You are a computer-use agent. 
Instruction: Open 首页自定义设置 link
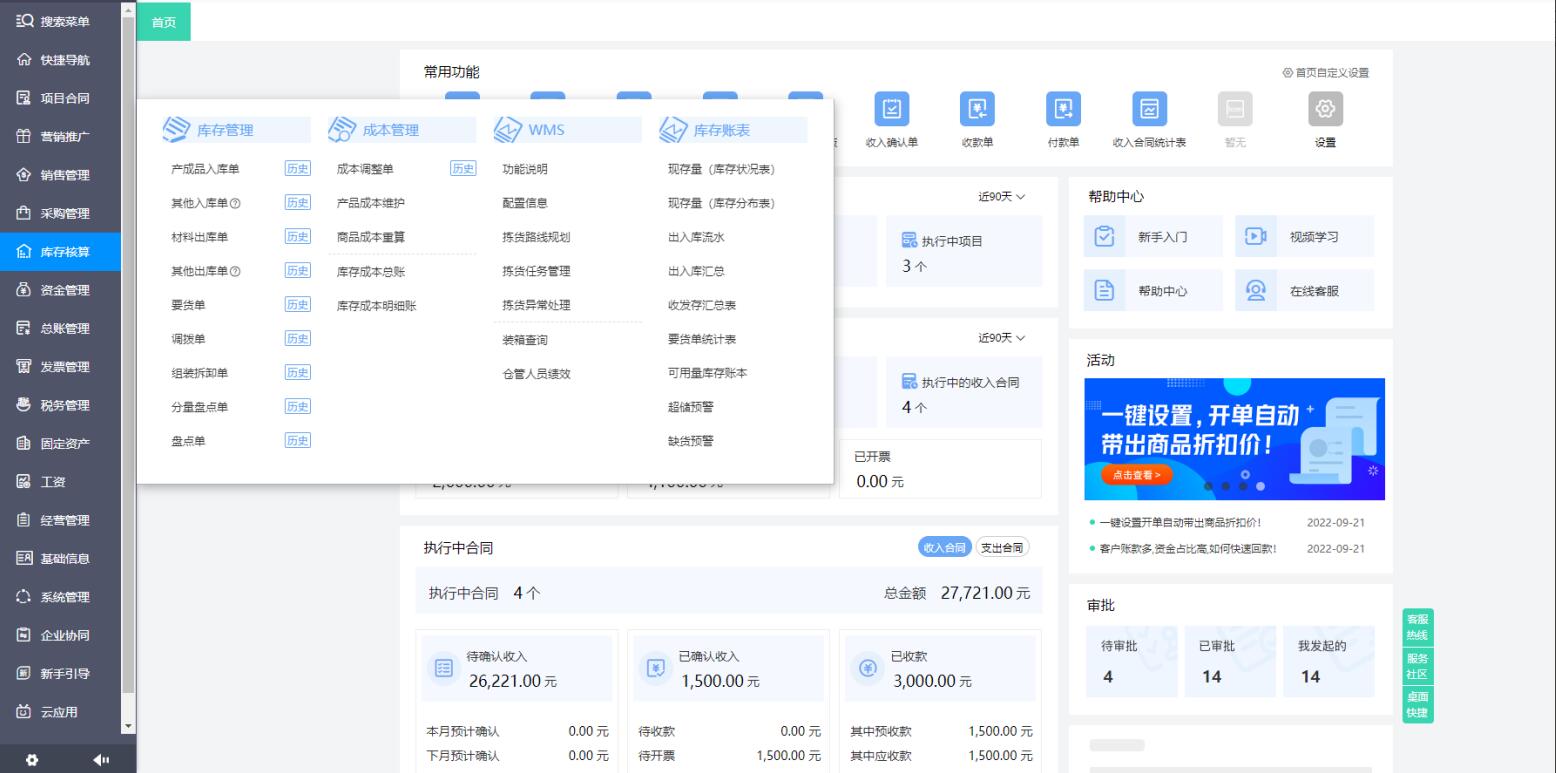[1327, 72]
